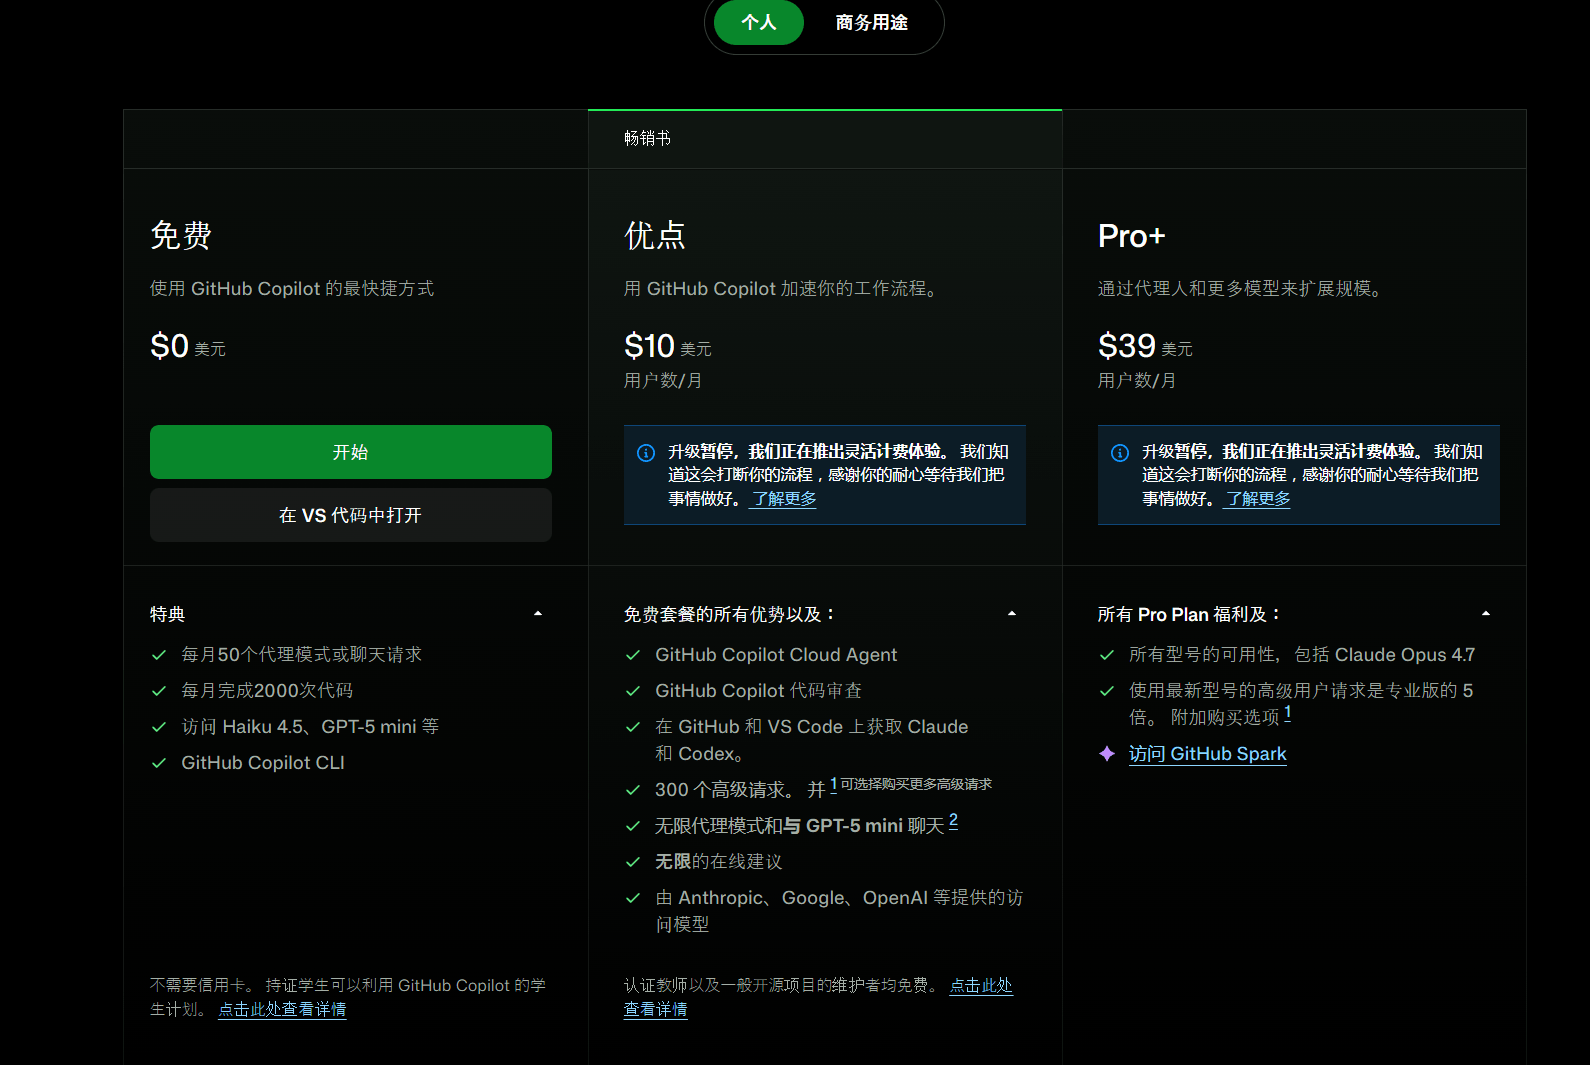Select the 个人 plan toggle
Viewport: 1590px width, 1065px height.
click(758, 22)
